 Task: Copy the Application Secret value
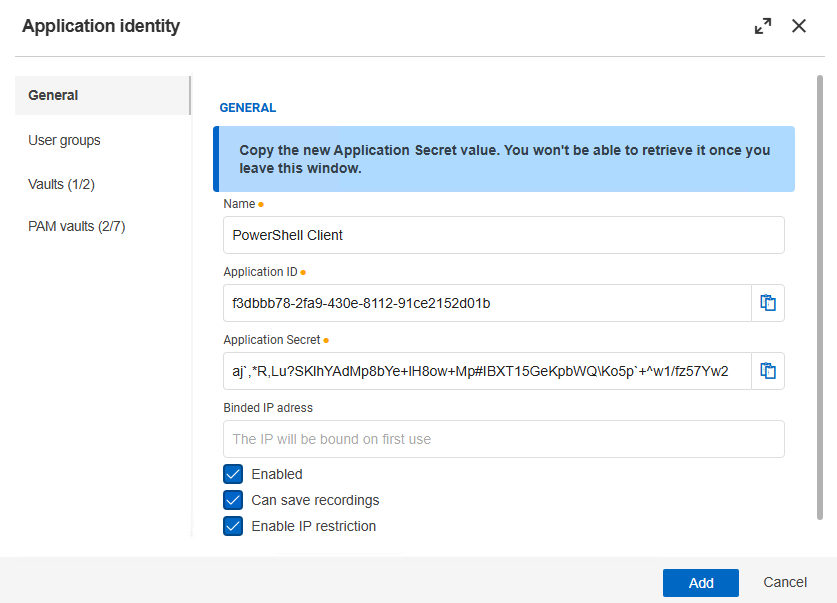[x=768, y=371]
